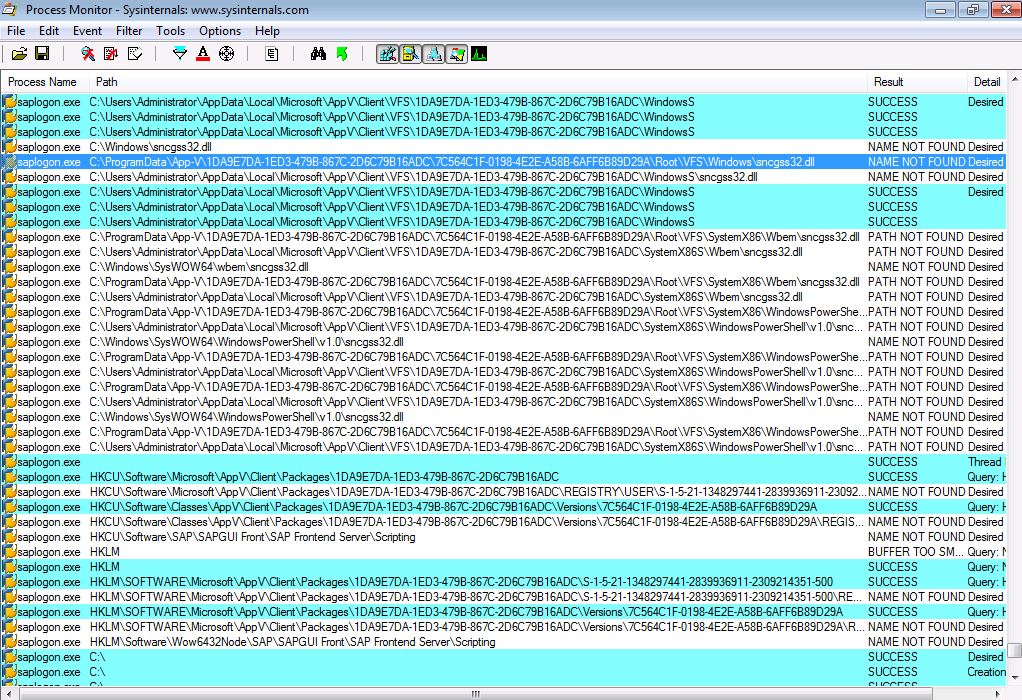Open the Filter dialog via funnel icon
The width and height of the screenshot is (1022, 700).
click(181, 53)
